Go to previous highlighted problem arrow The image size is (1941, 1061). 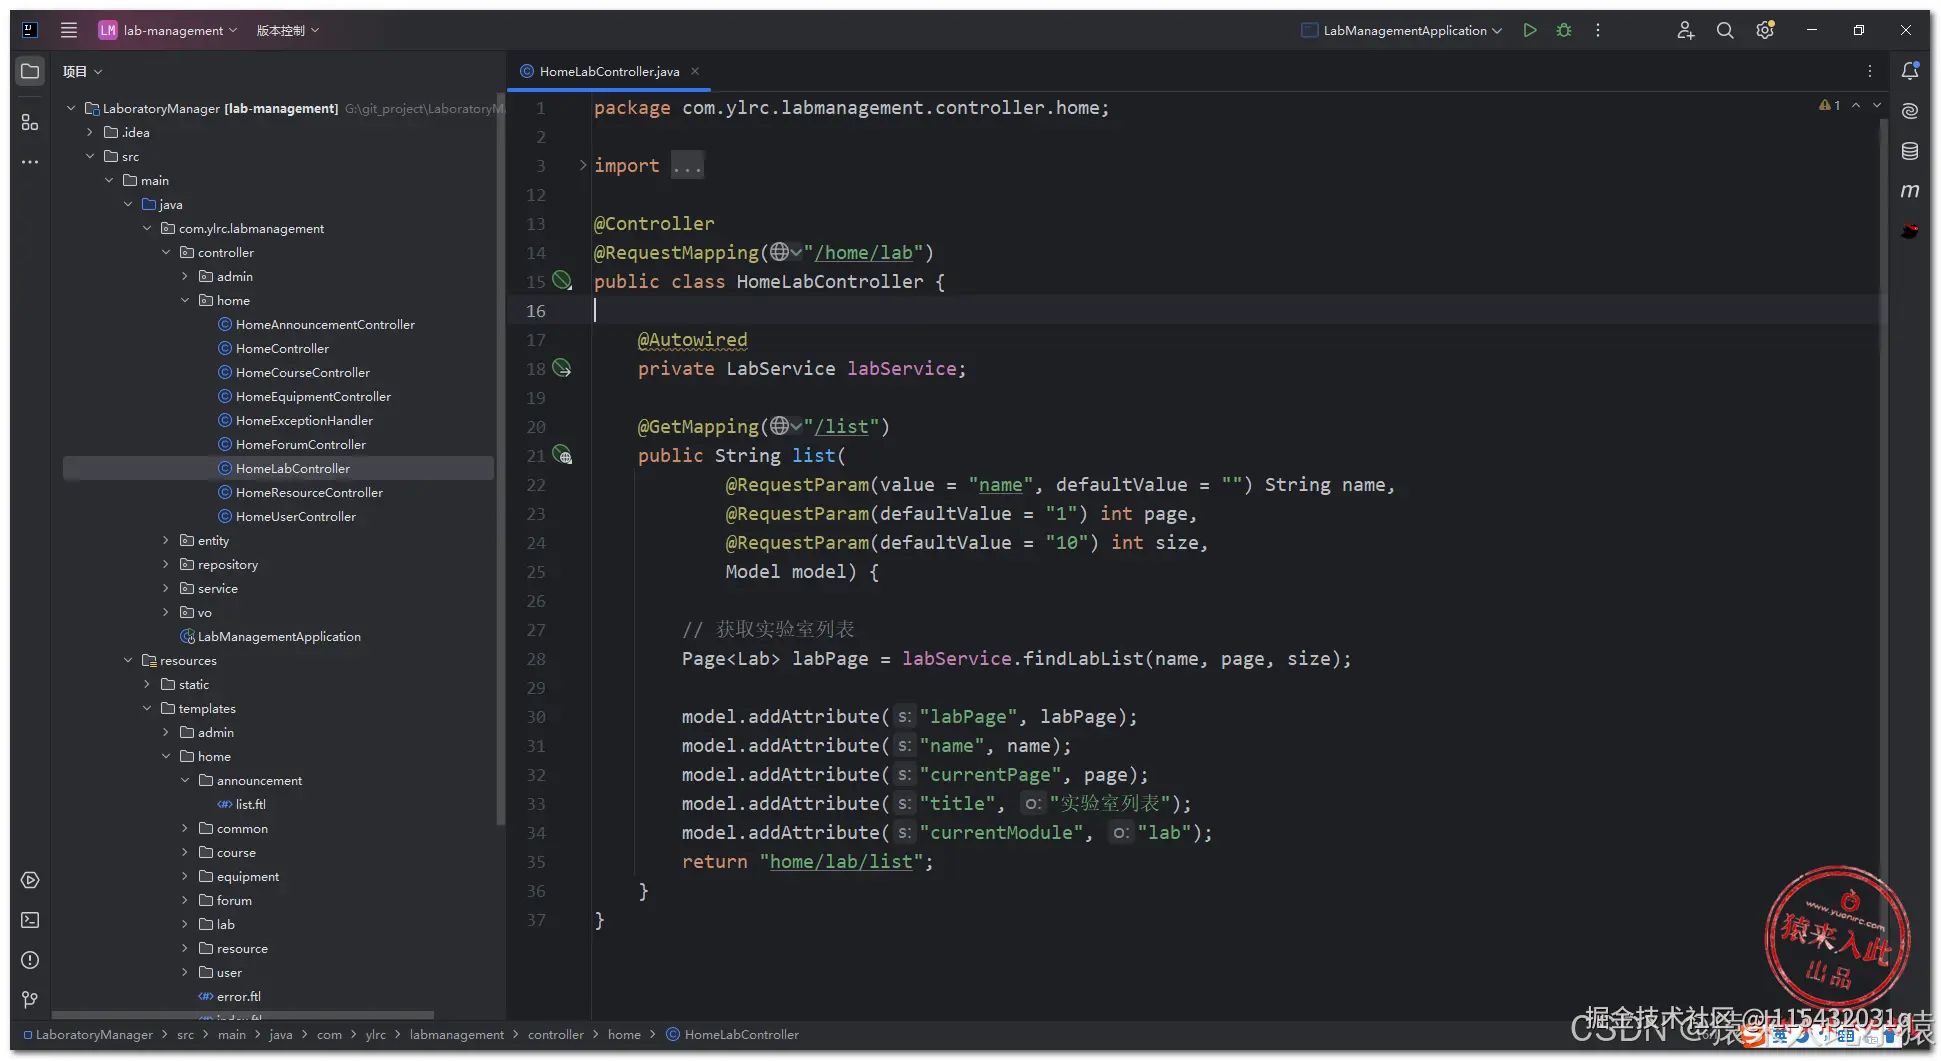pyautogui.click(x=1856, y=105)
